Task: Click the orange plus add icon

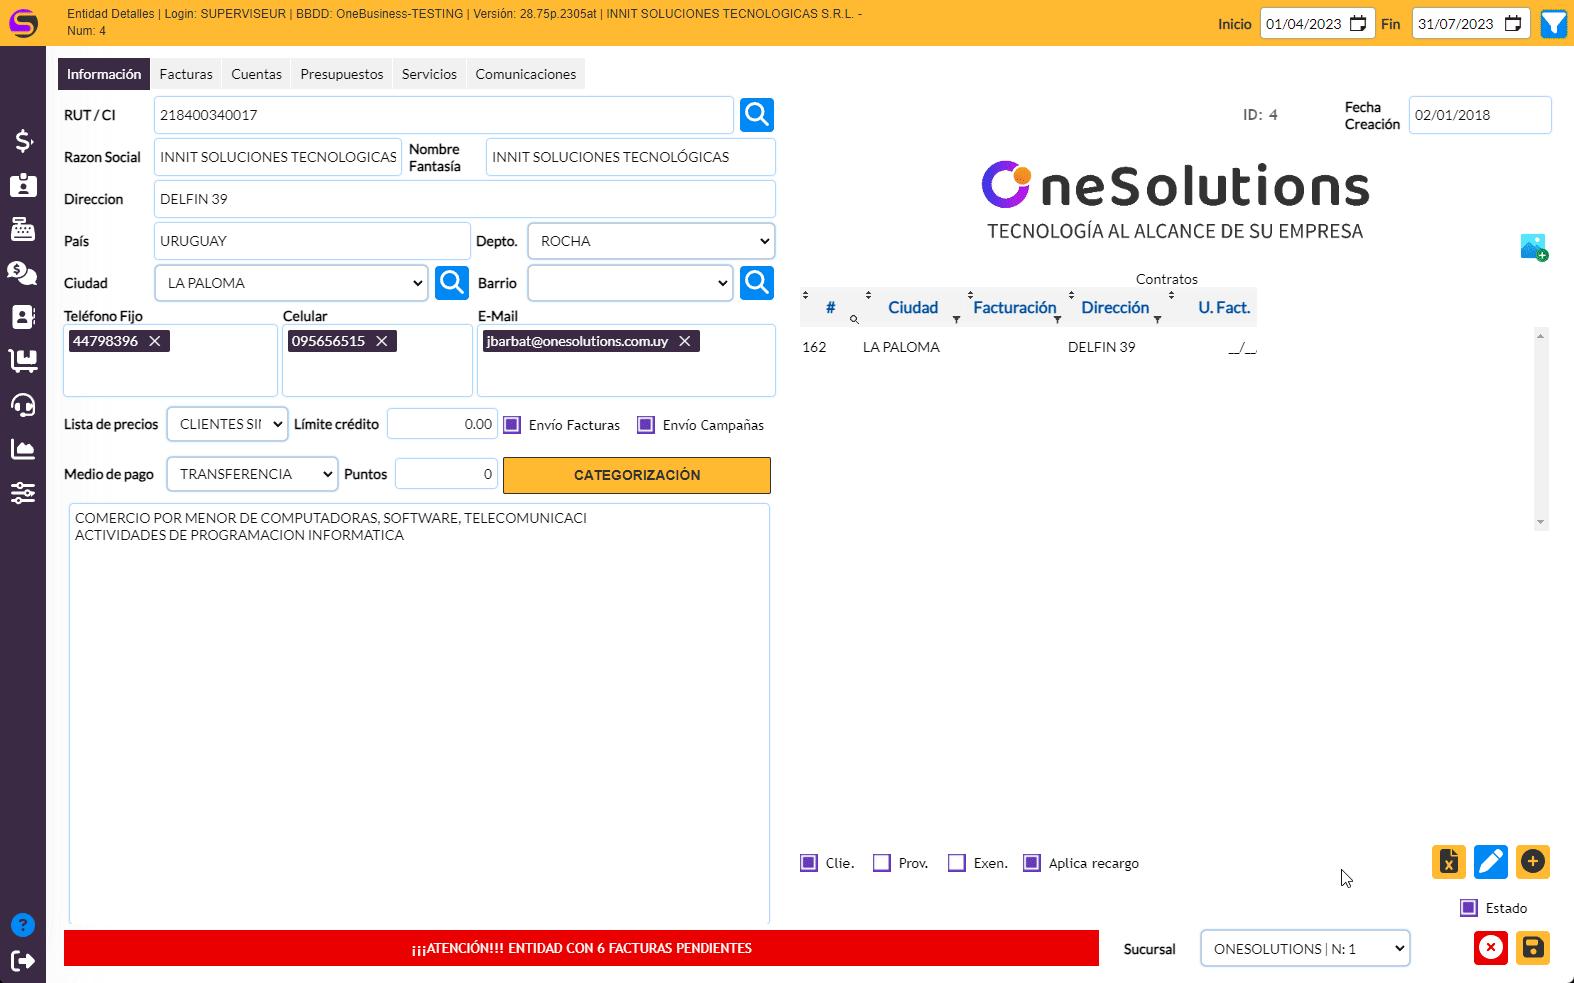Action: [x=1532, y=862]
